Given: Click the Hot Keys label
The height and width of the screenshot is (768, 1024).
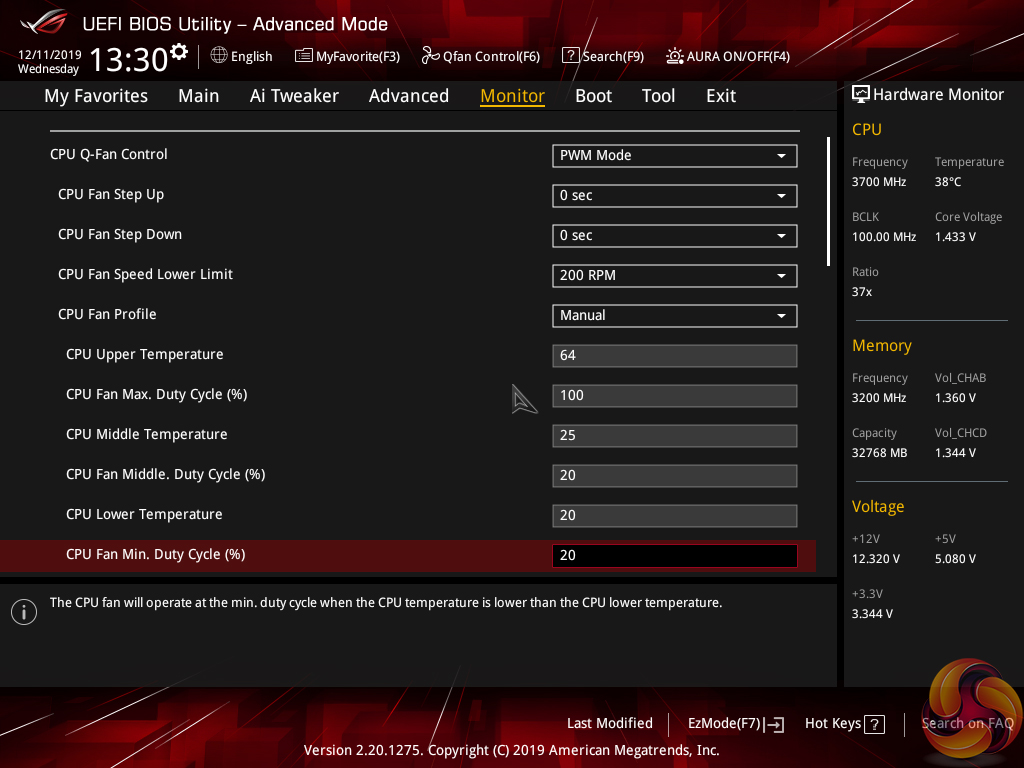Looking at the screenshot, I should (833, 723).
